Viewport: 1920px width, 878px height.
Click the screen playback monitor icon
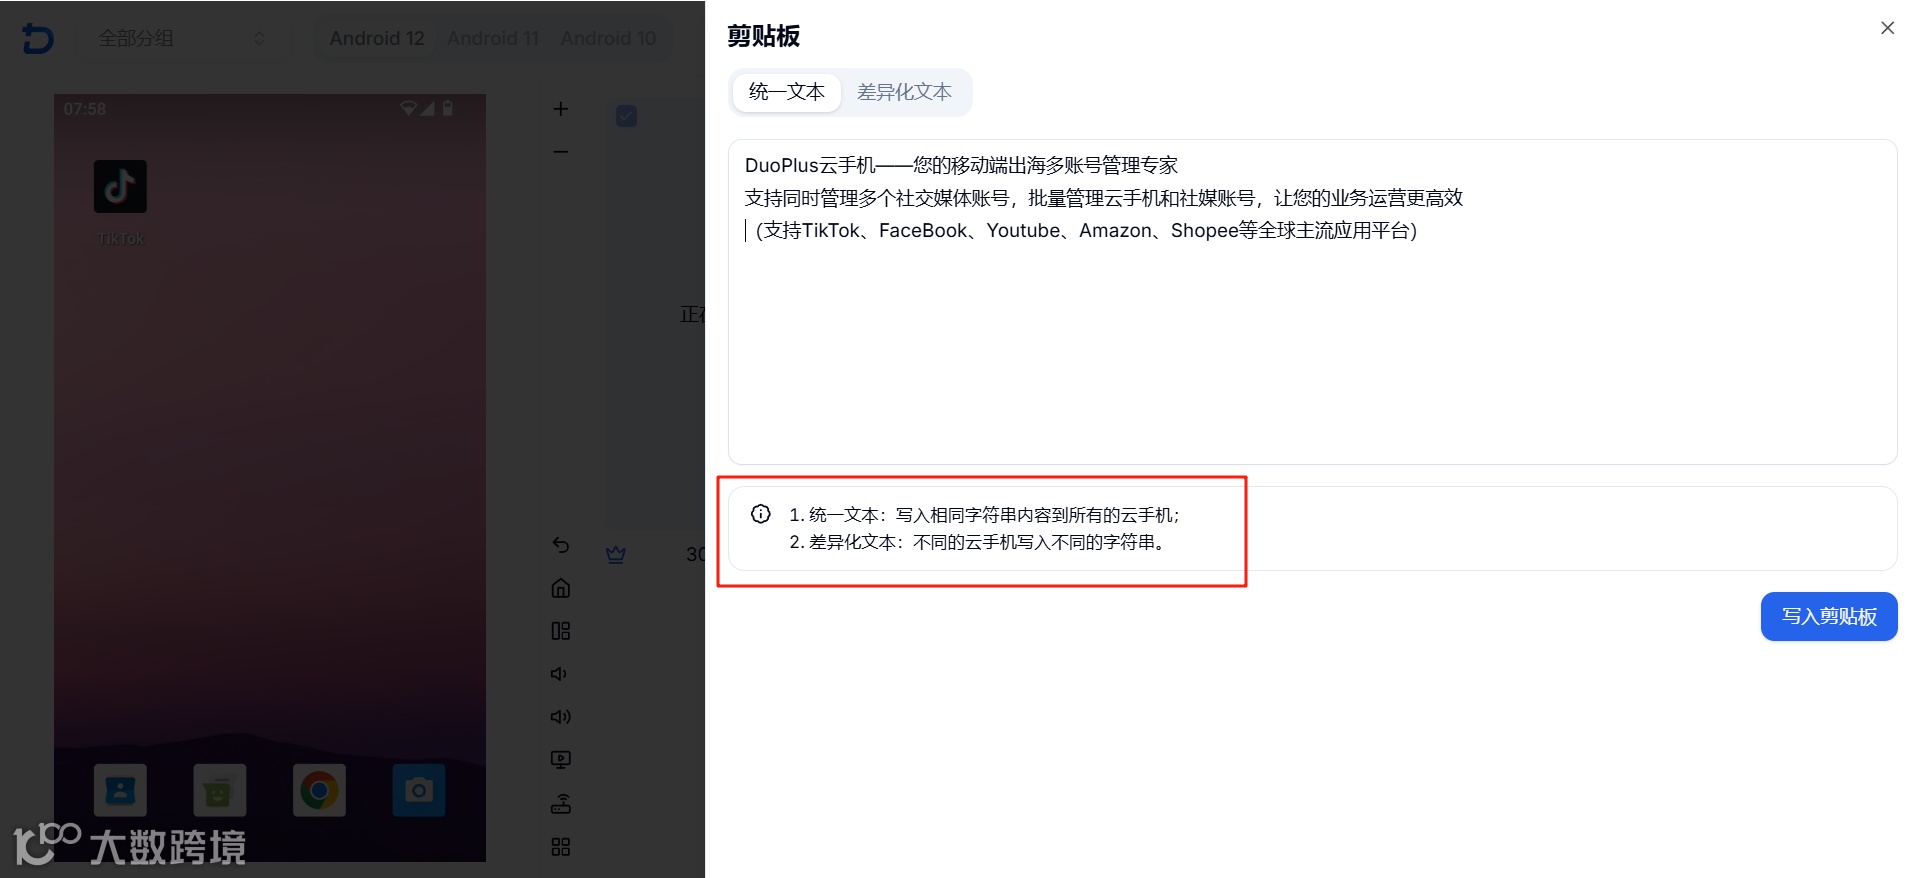[561, 760]
